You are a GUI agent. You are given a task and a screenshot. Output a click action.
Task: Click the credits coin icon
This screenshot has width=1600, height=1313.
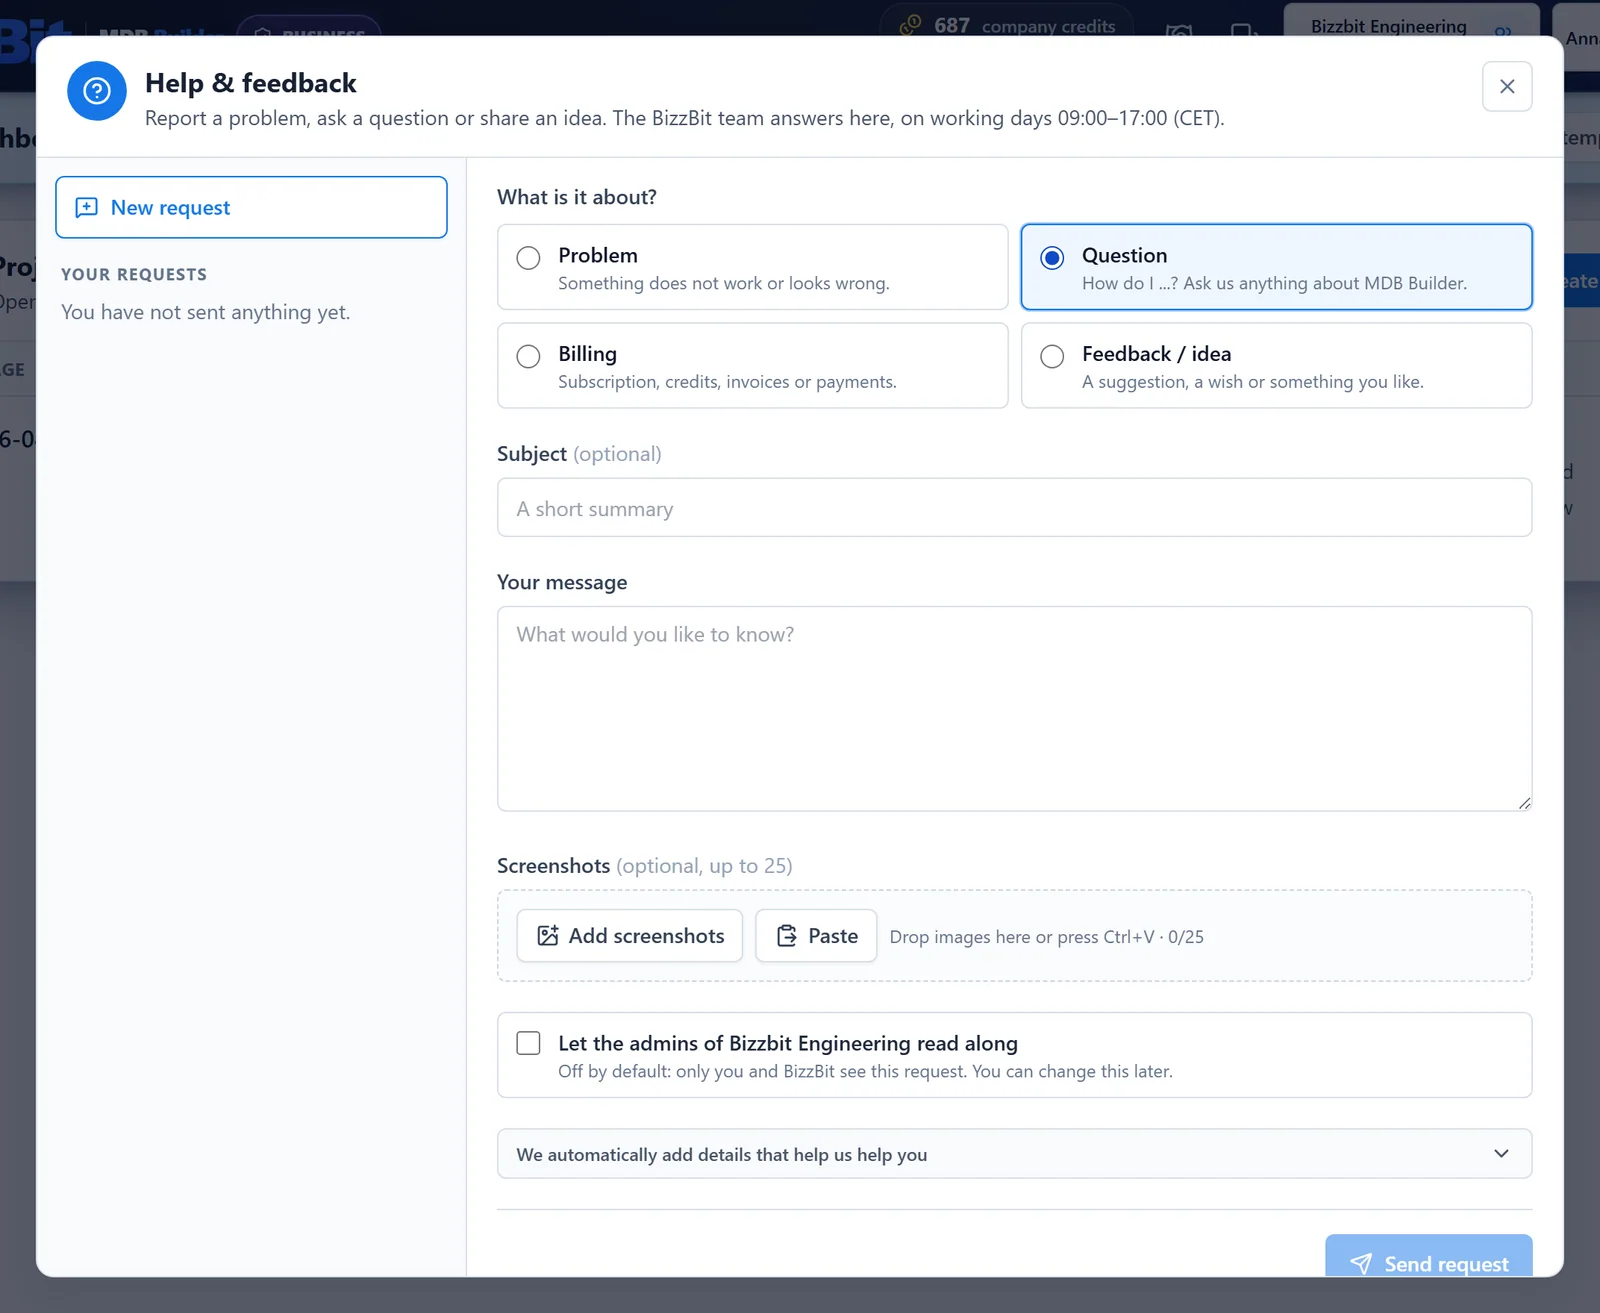coord(910,25)
